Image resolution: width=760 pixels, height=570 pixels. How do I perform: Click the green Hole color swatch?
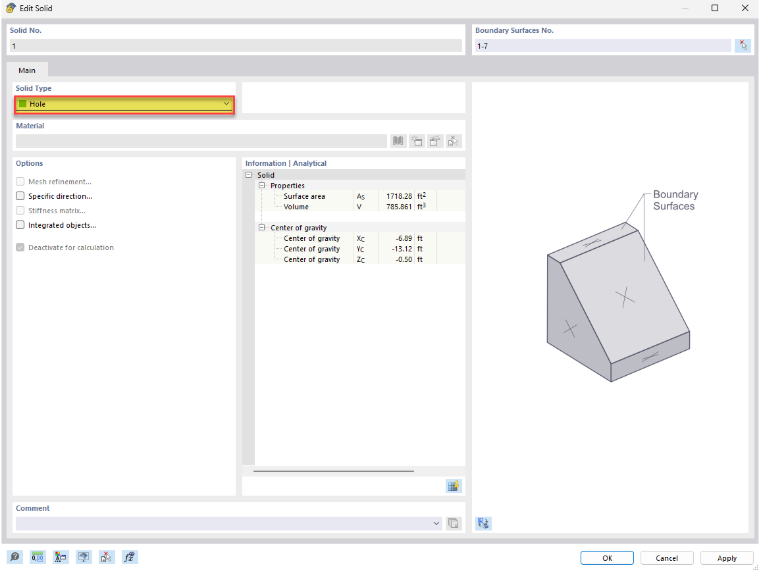point(22,104)
